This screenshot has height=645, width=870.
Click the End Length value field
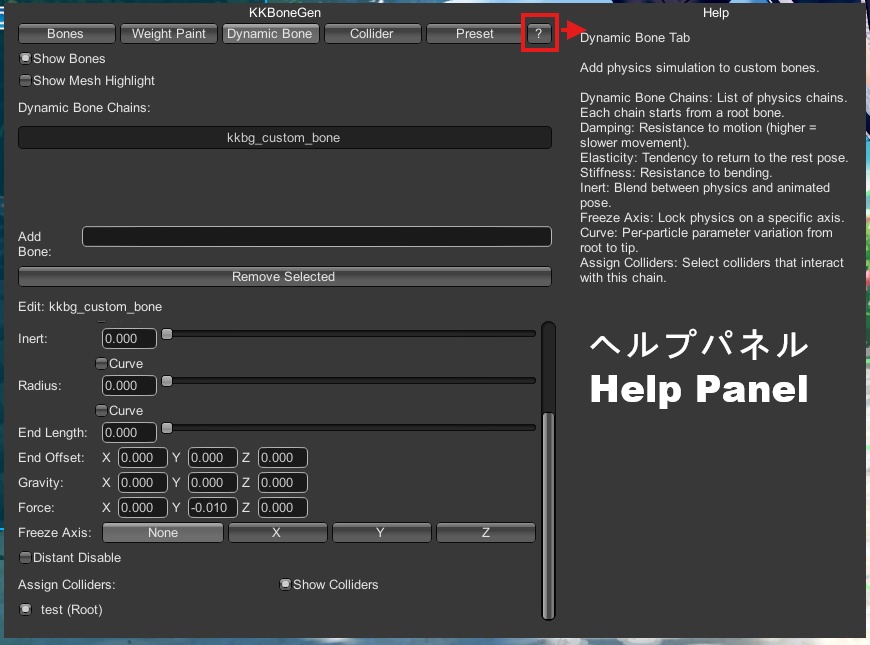[129, 433]
